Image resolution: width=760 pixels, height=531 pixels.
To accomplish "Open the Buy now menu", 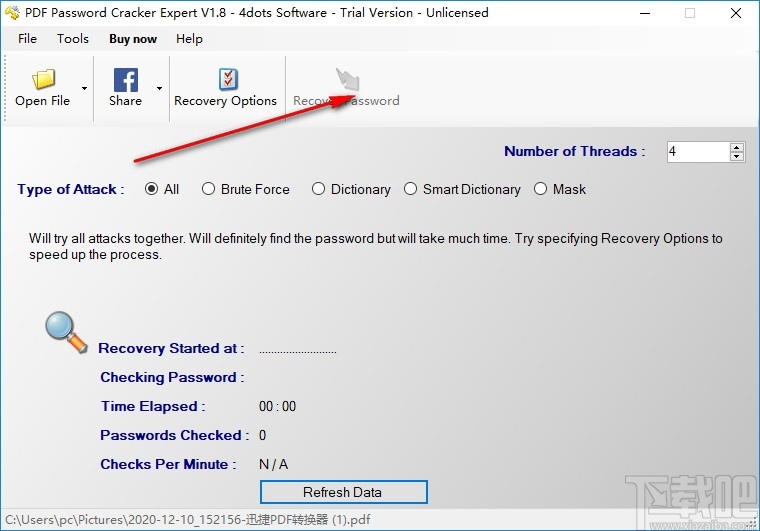I will [x=133, y=39].
